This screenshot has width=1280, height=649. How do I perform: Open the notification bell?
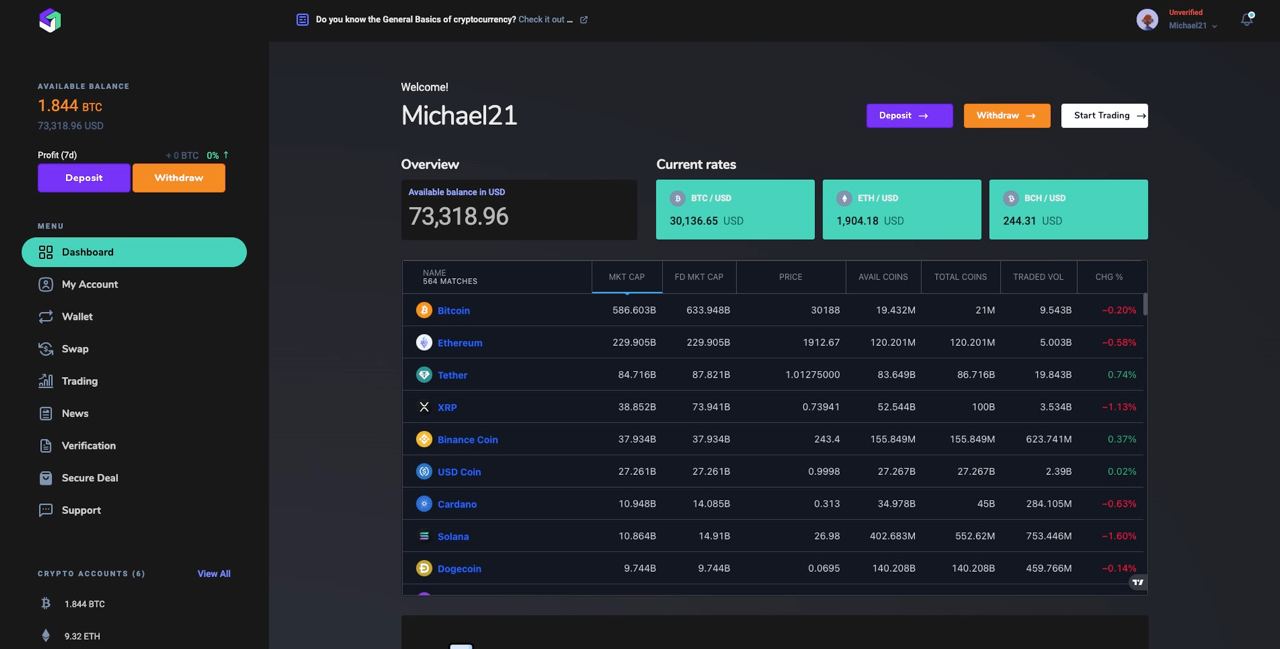1247,19
